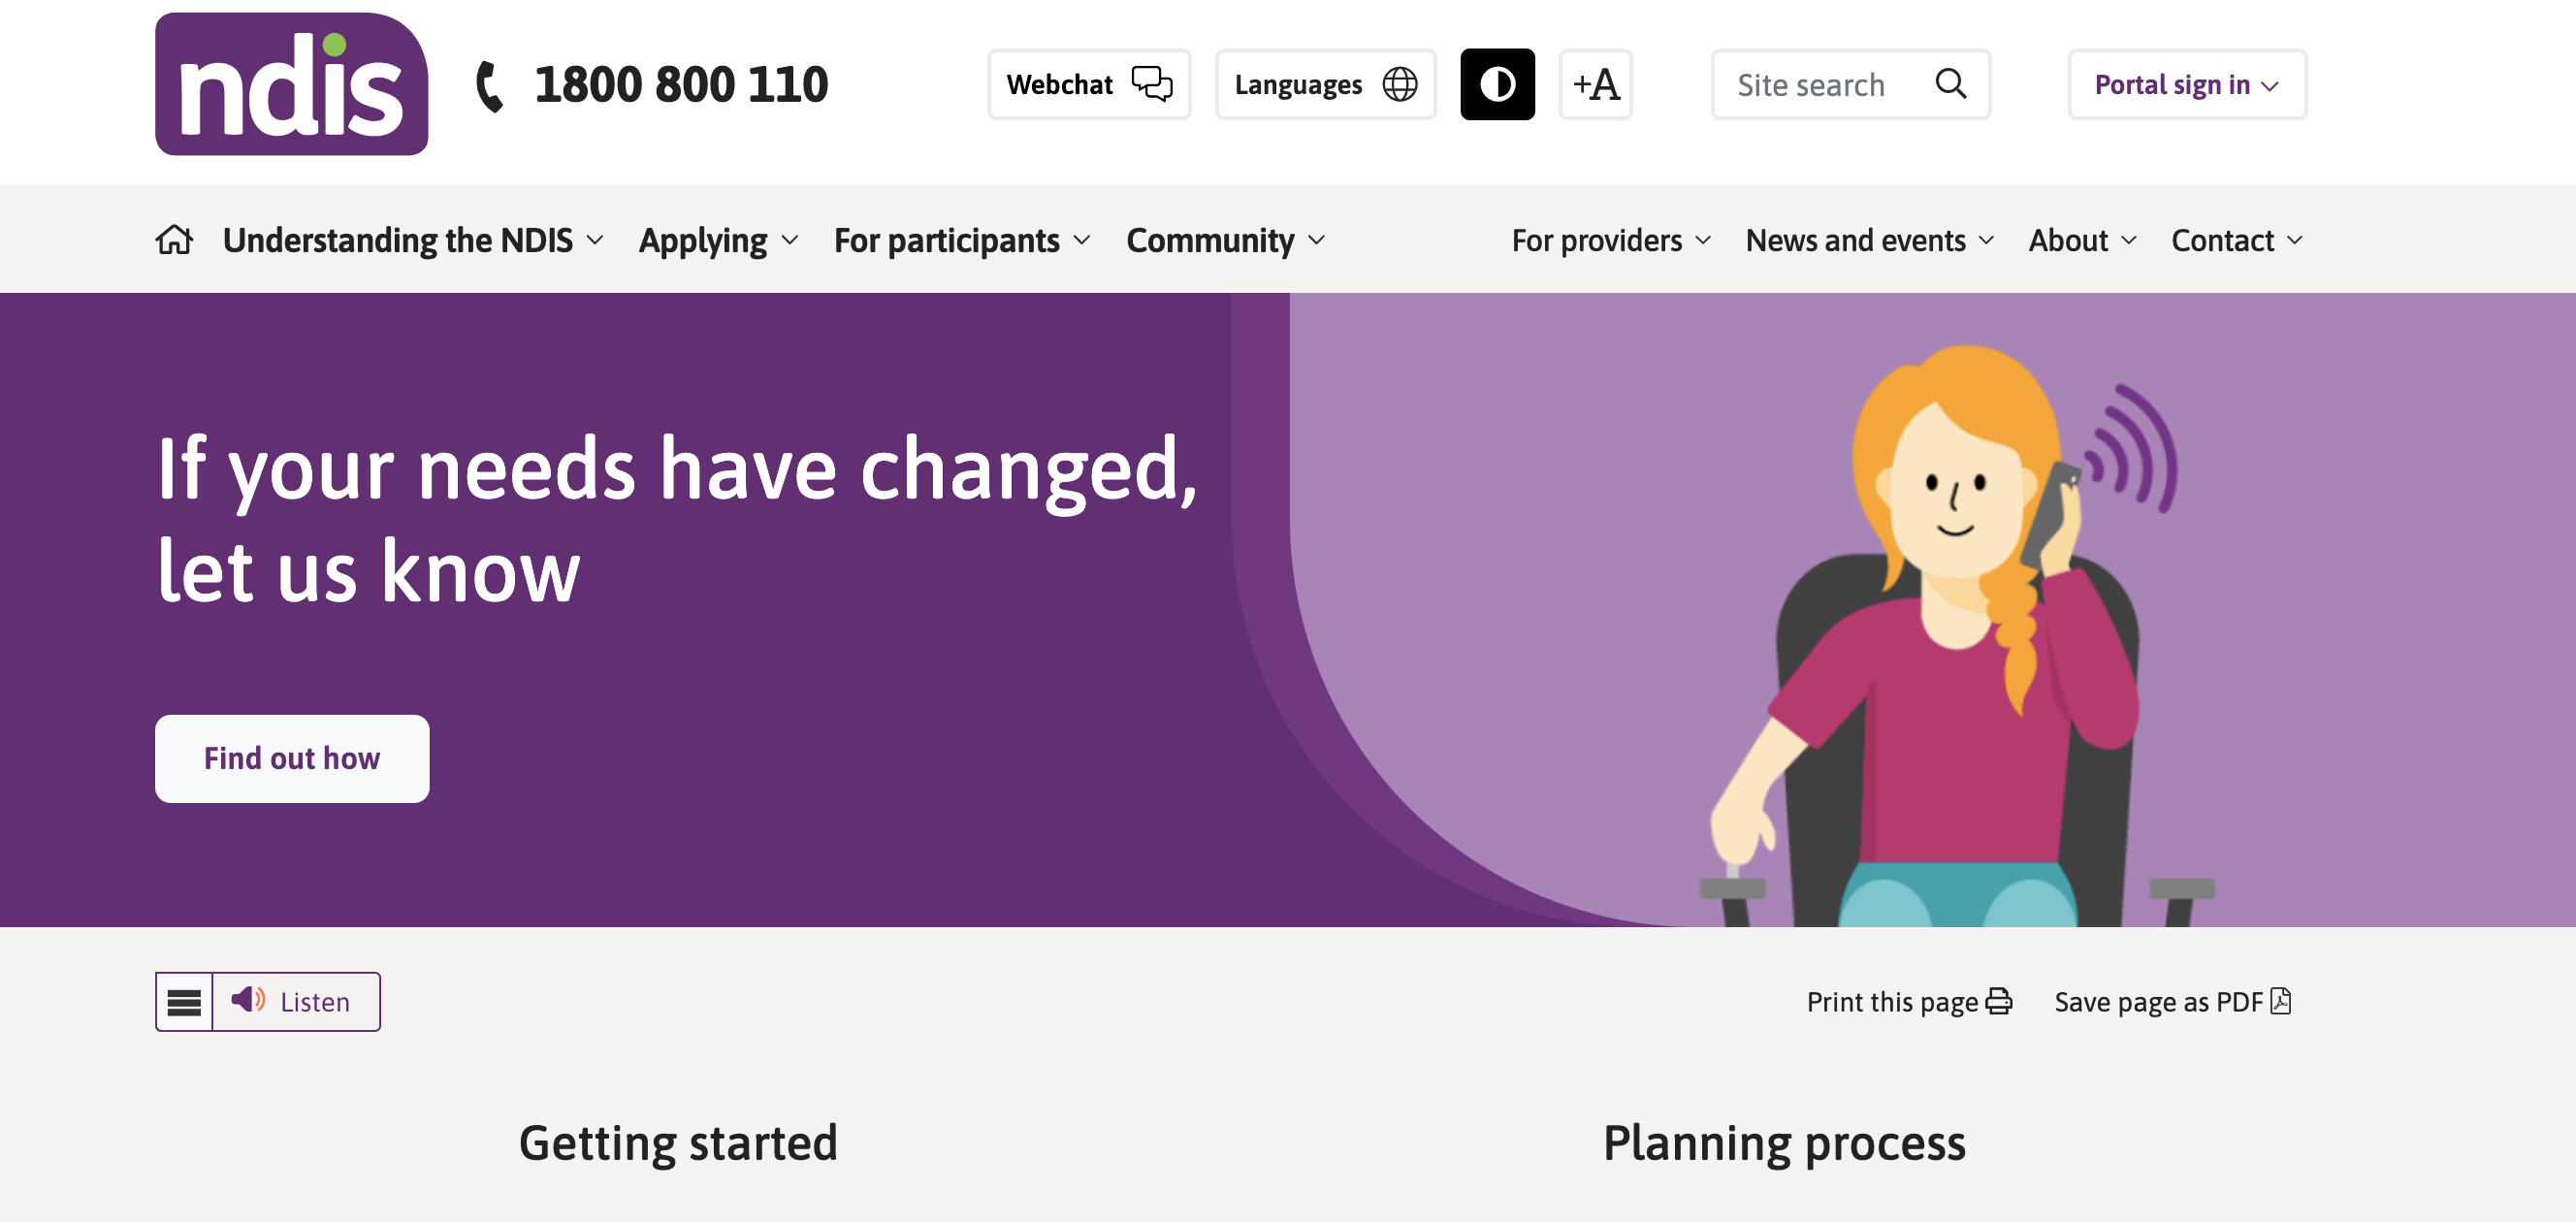This screenshot has width=2576, height=1222.
Task: Open ReadSpeaker menu icon beside Listen
Action: tap(184, 1002)
